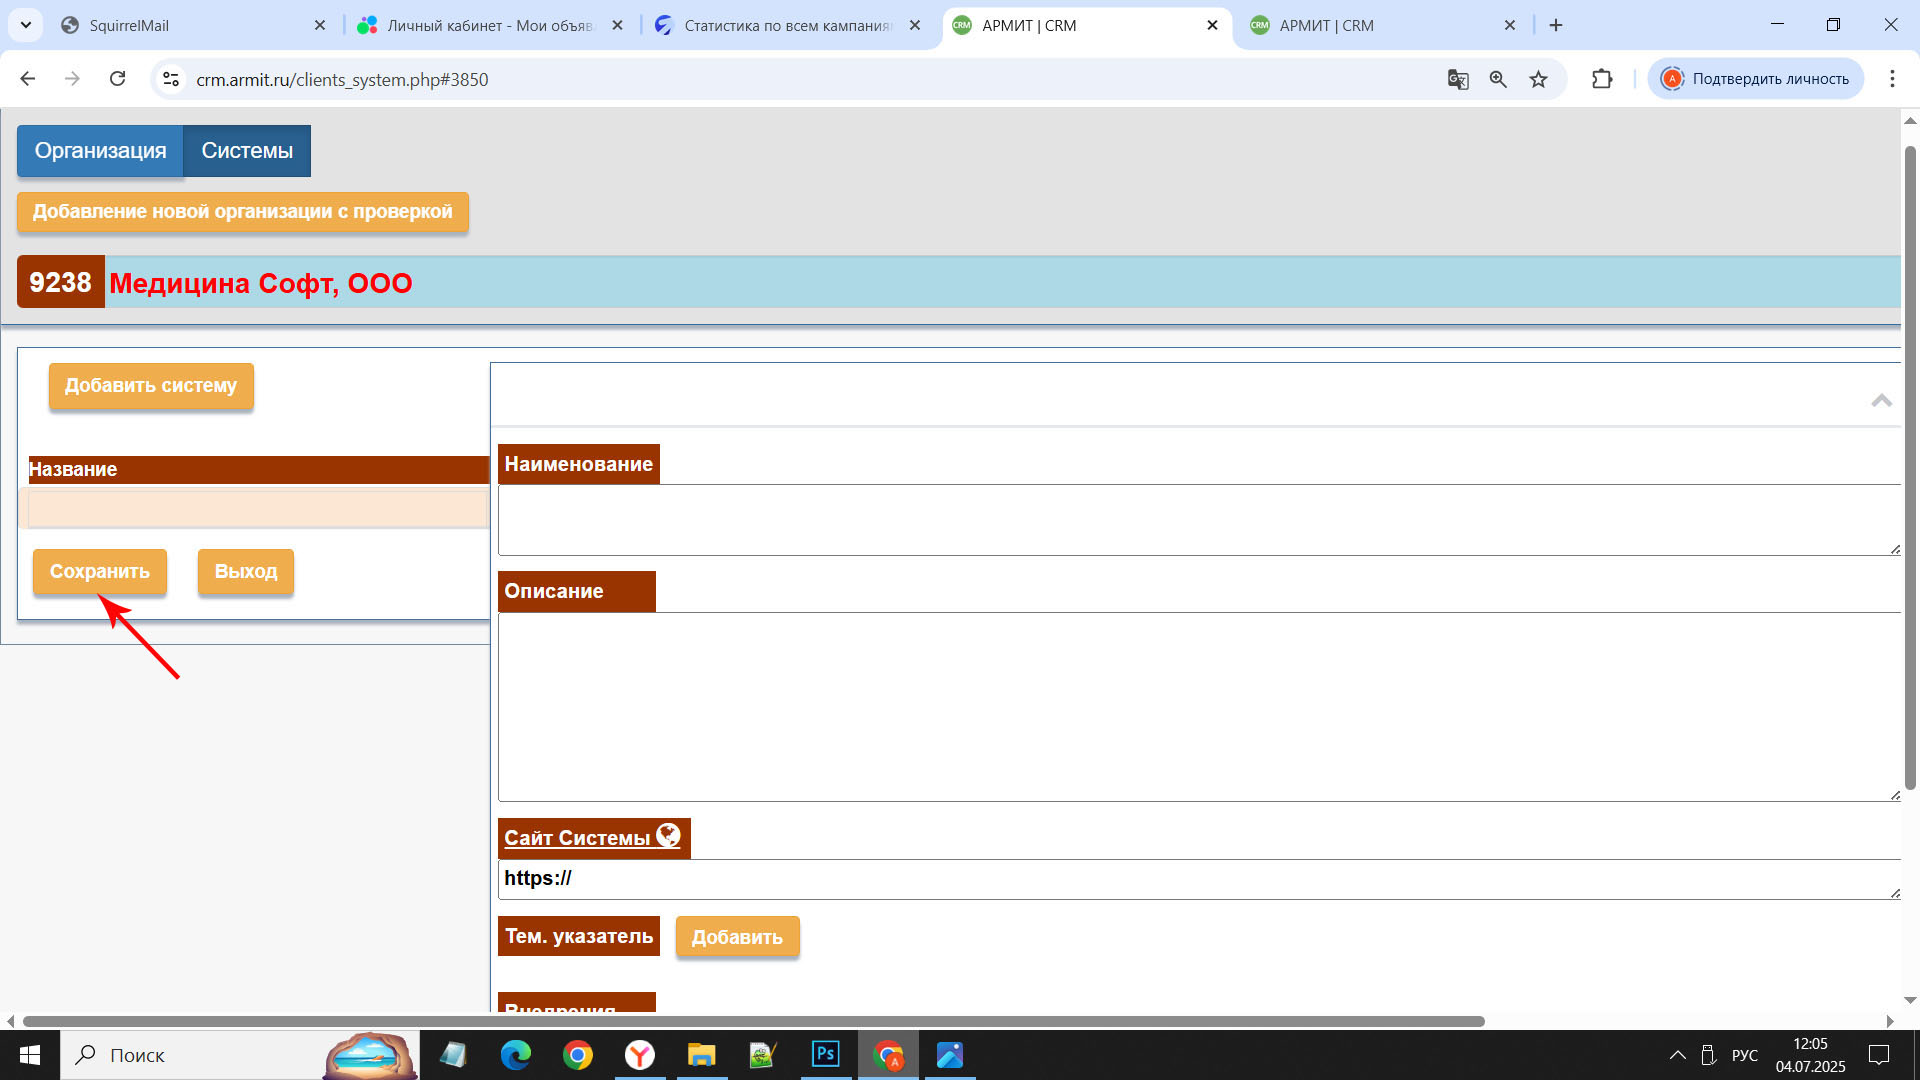Click the browser forward arrow
Screen dimensions: 1920x1080
tap(72, 79)
